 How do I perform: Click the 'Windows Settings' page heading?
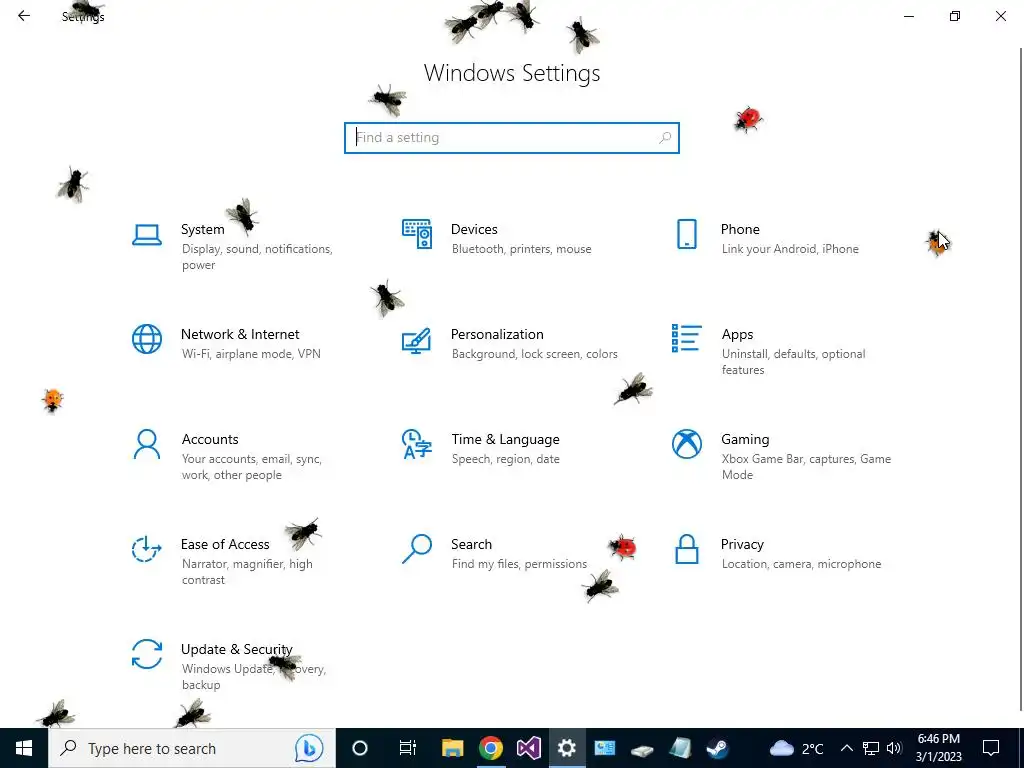point(512,73)
